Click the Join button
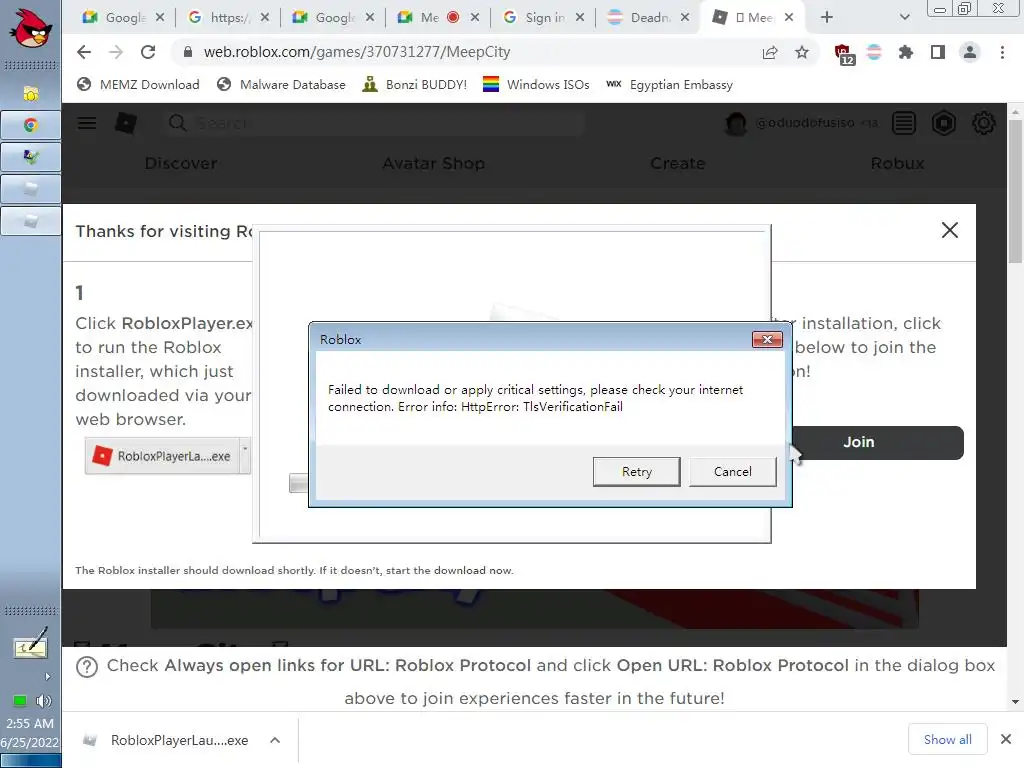The image size is (1024, 768). coord(878,442)
